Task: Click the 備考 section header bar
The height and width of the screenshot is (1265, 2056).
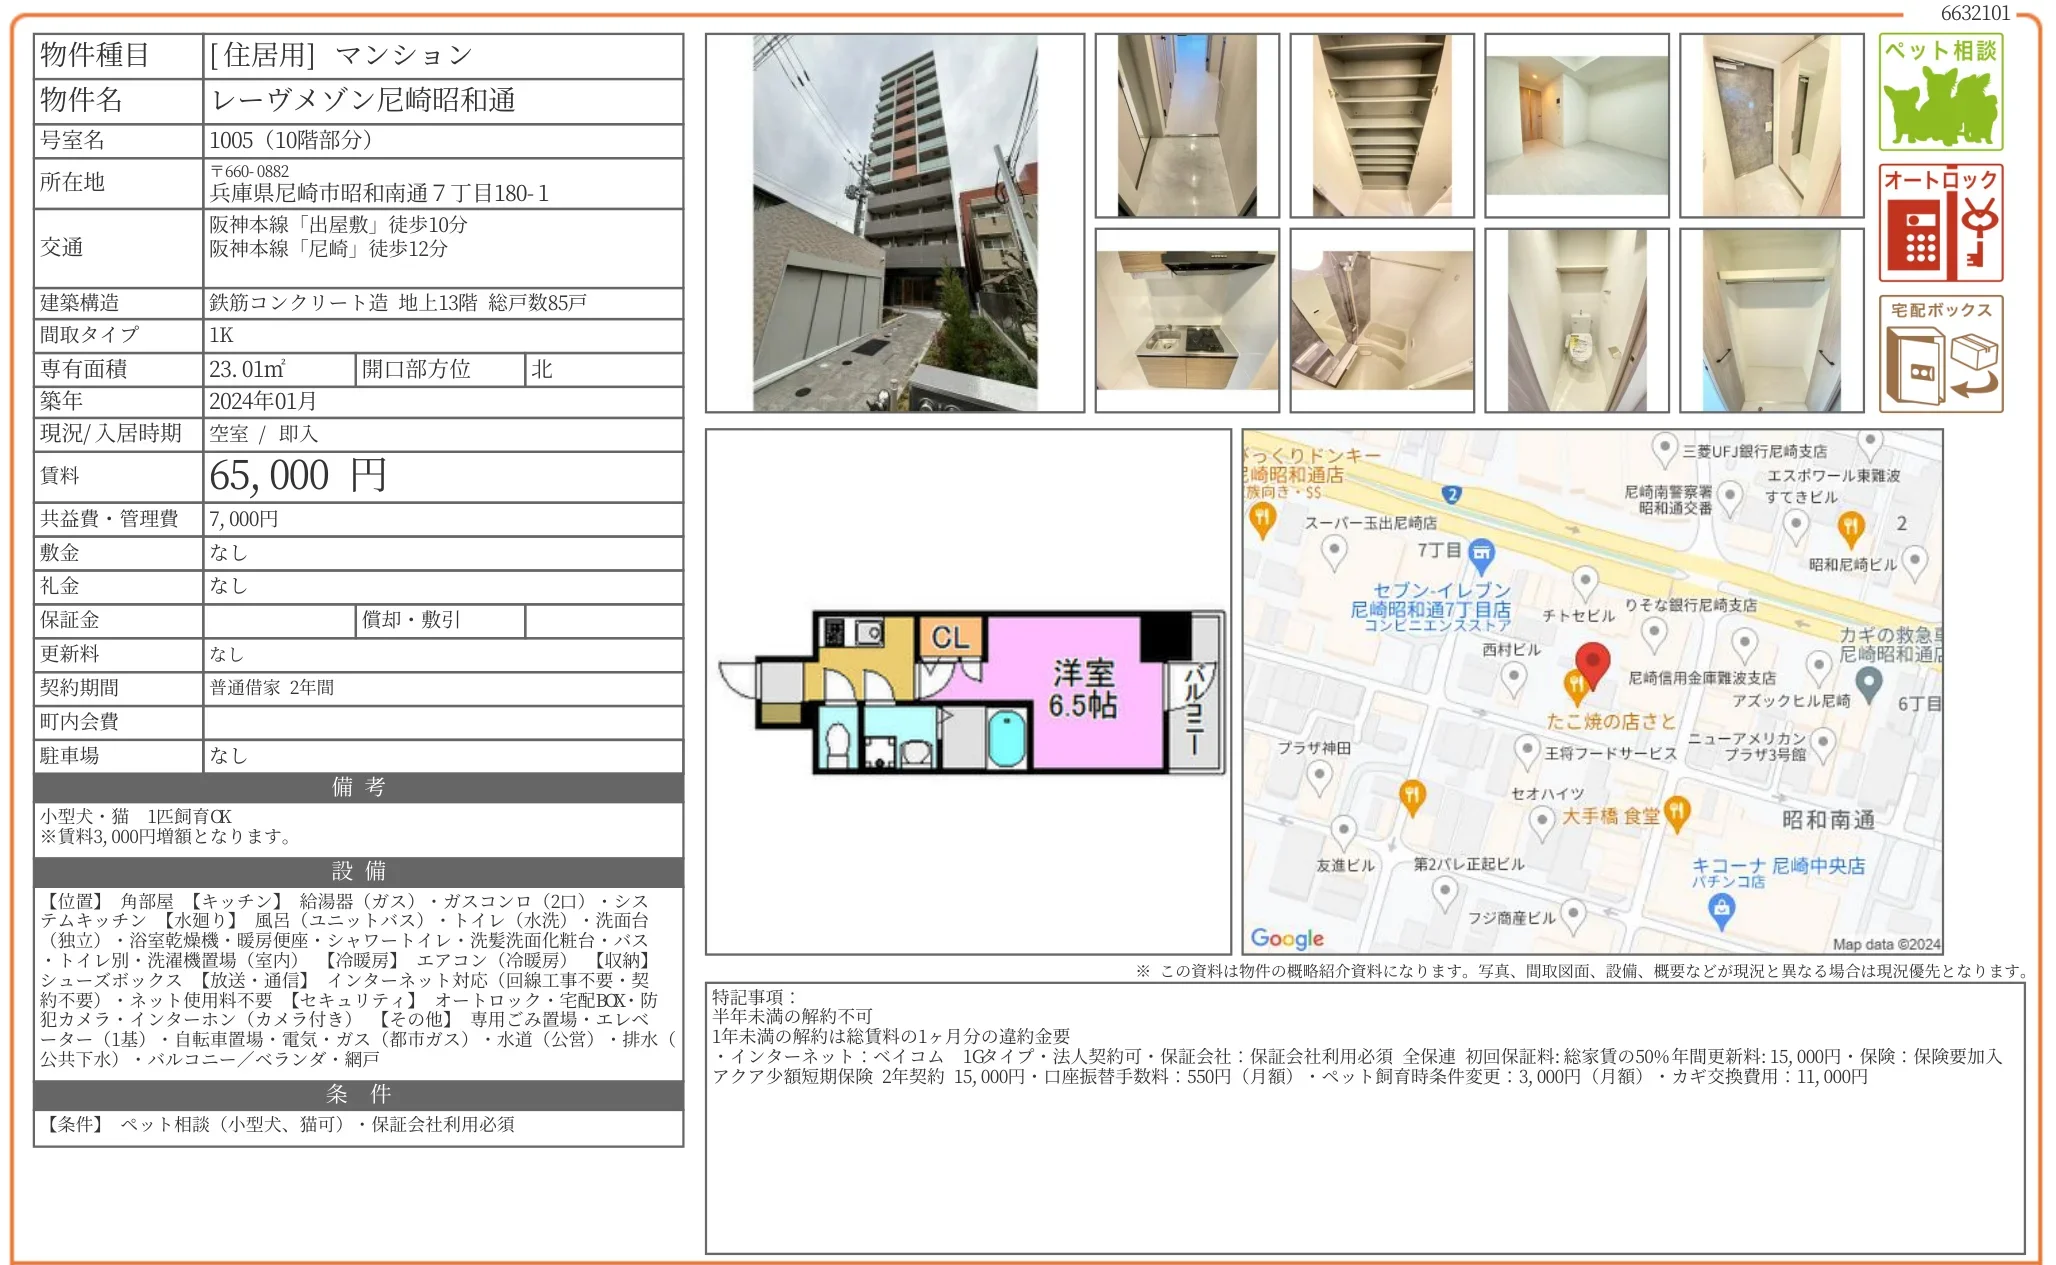Action: pyautogui.click(x=358, y=787)
